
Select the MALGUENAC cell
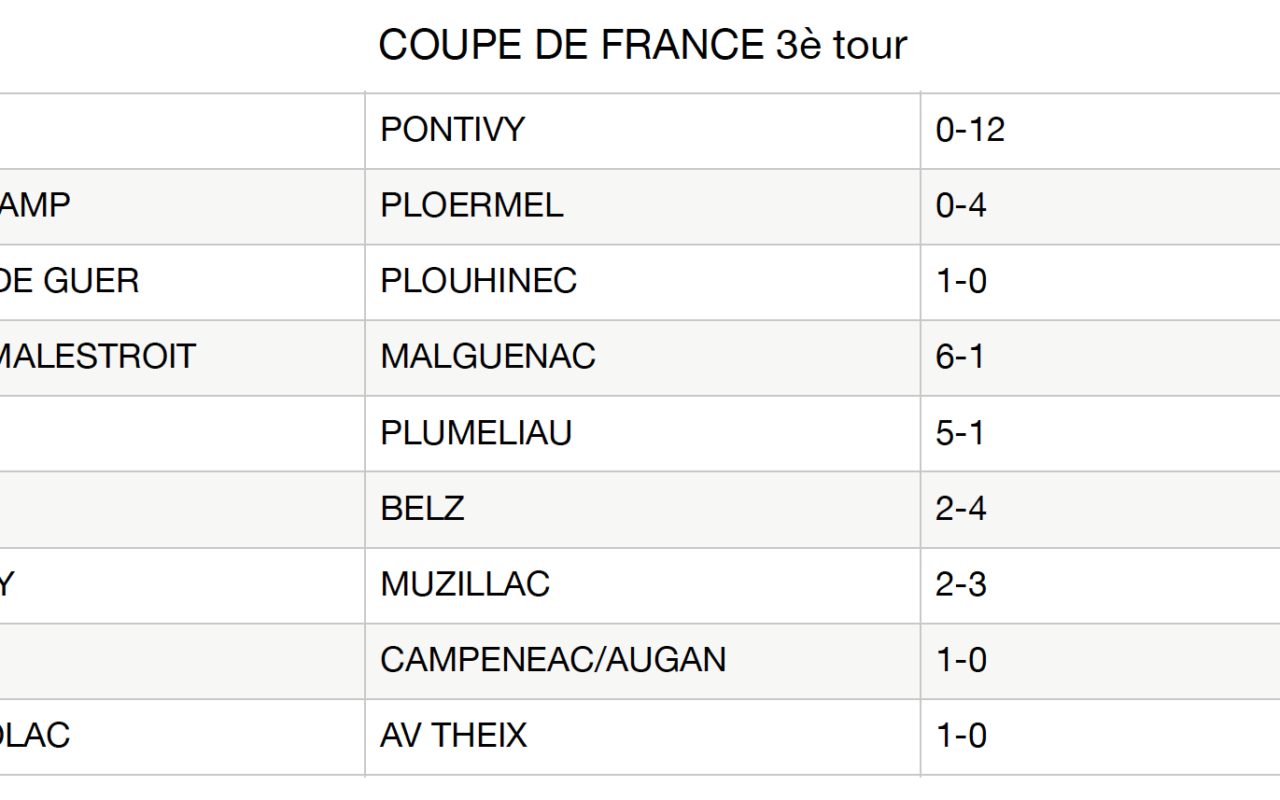pyautogui.click(x=487, y=357)
